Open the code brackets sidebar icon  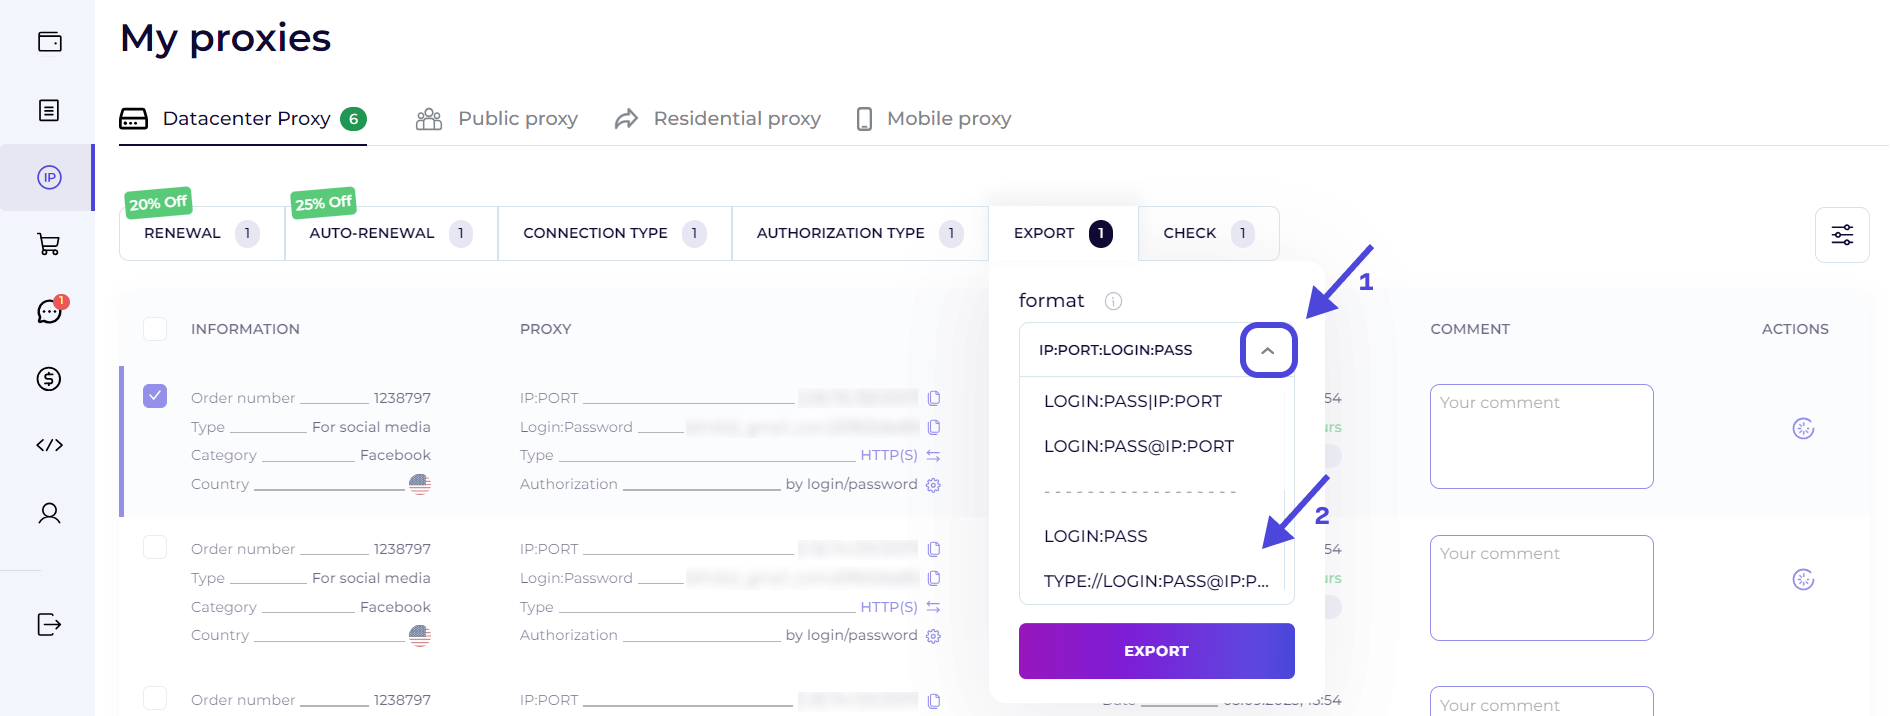click(x=49, y=445)
